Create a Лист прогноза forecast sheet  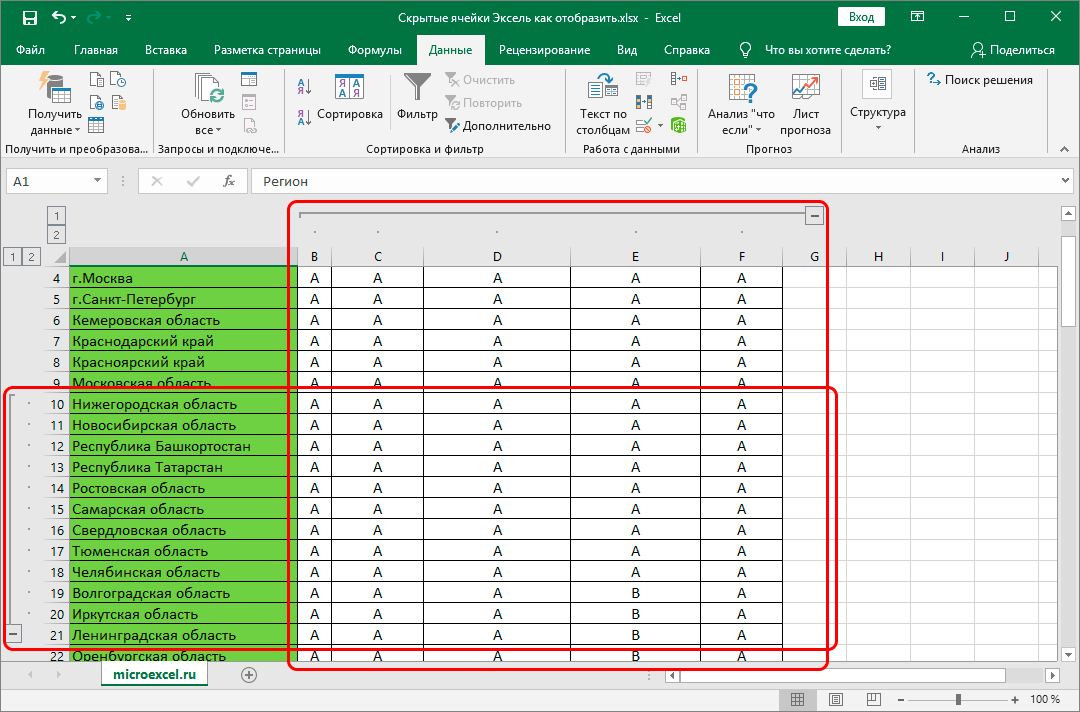805,103
